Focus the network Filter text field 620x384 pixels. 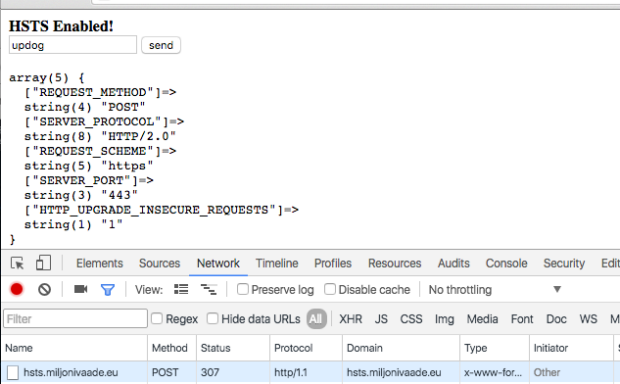(x=76, y=318)
